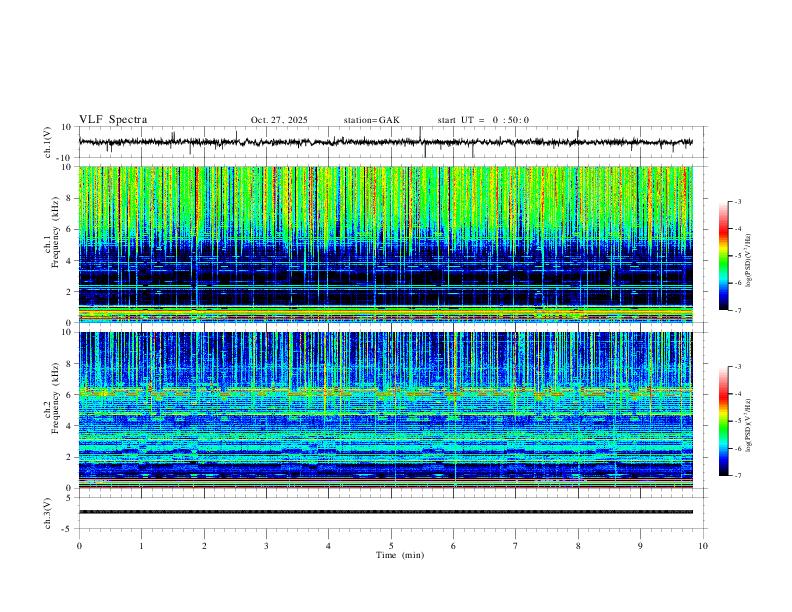Click time axis tick label "6"
Image resolution: width=792 pixels, height=612 pixels.
(453, 546)
